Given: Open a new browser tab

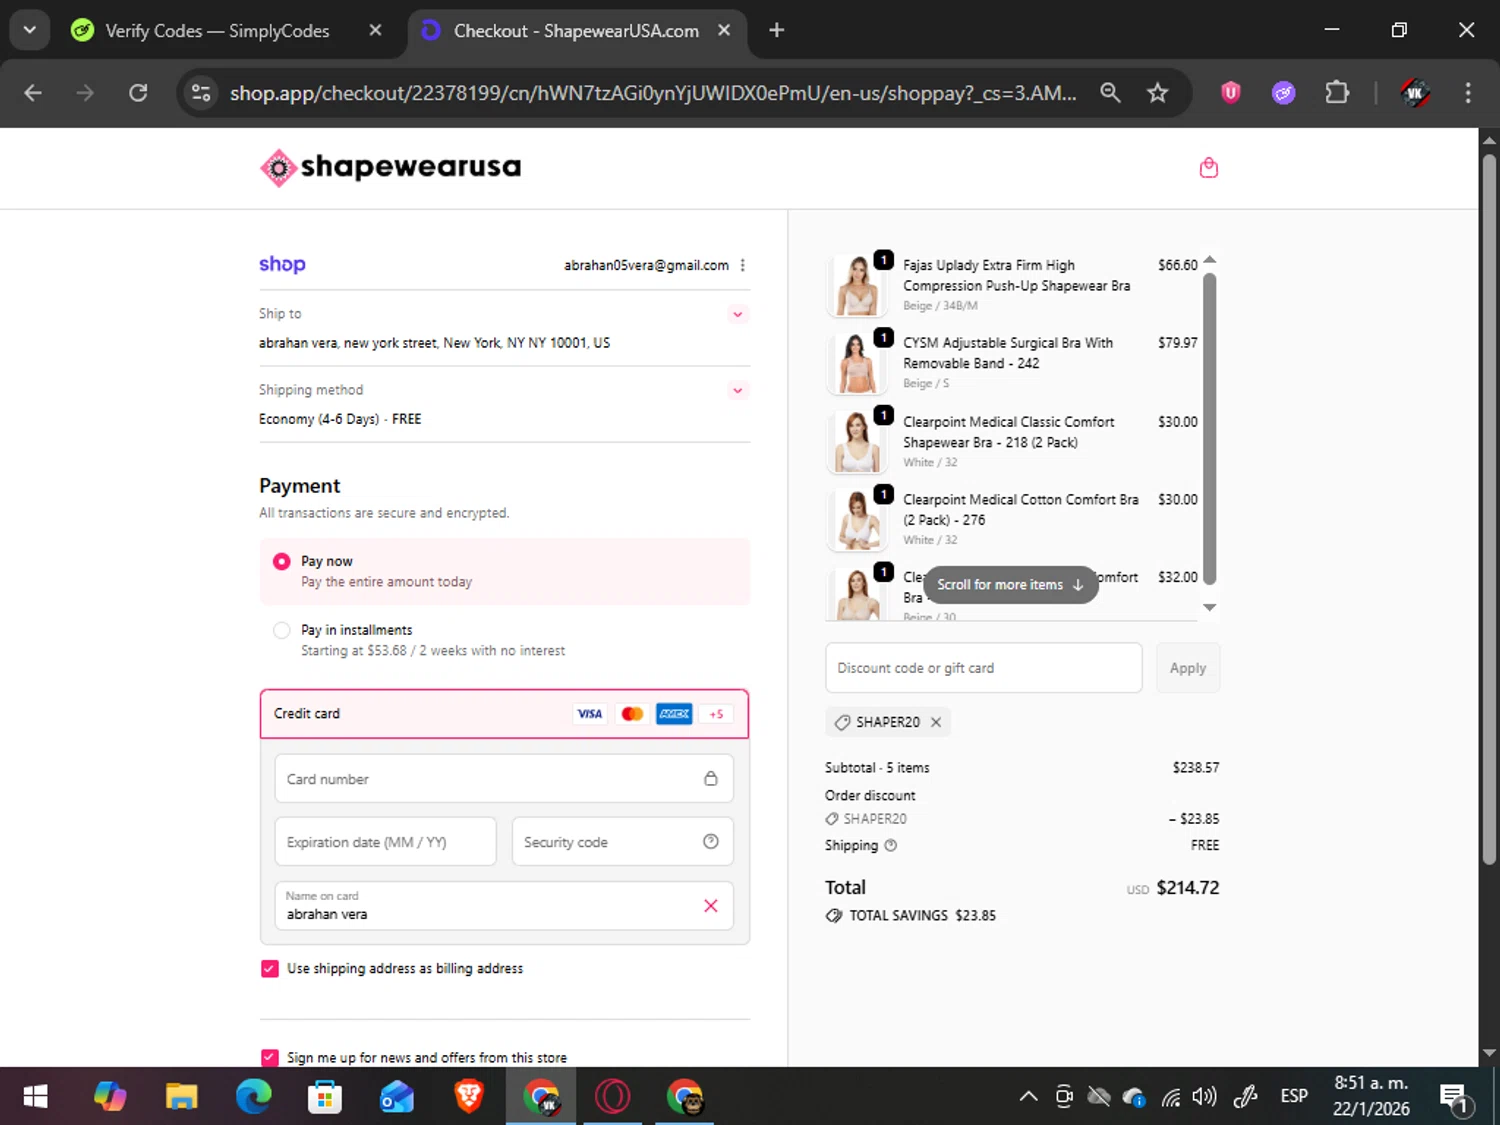Looking at the screenshot, I should tap(776, 30).
